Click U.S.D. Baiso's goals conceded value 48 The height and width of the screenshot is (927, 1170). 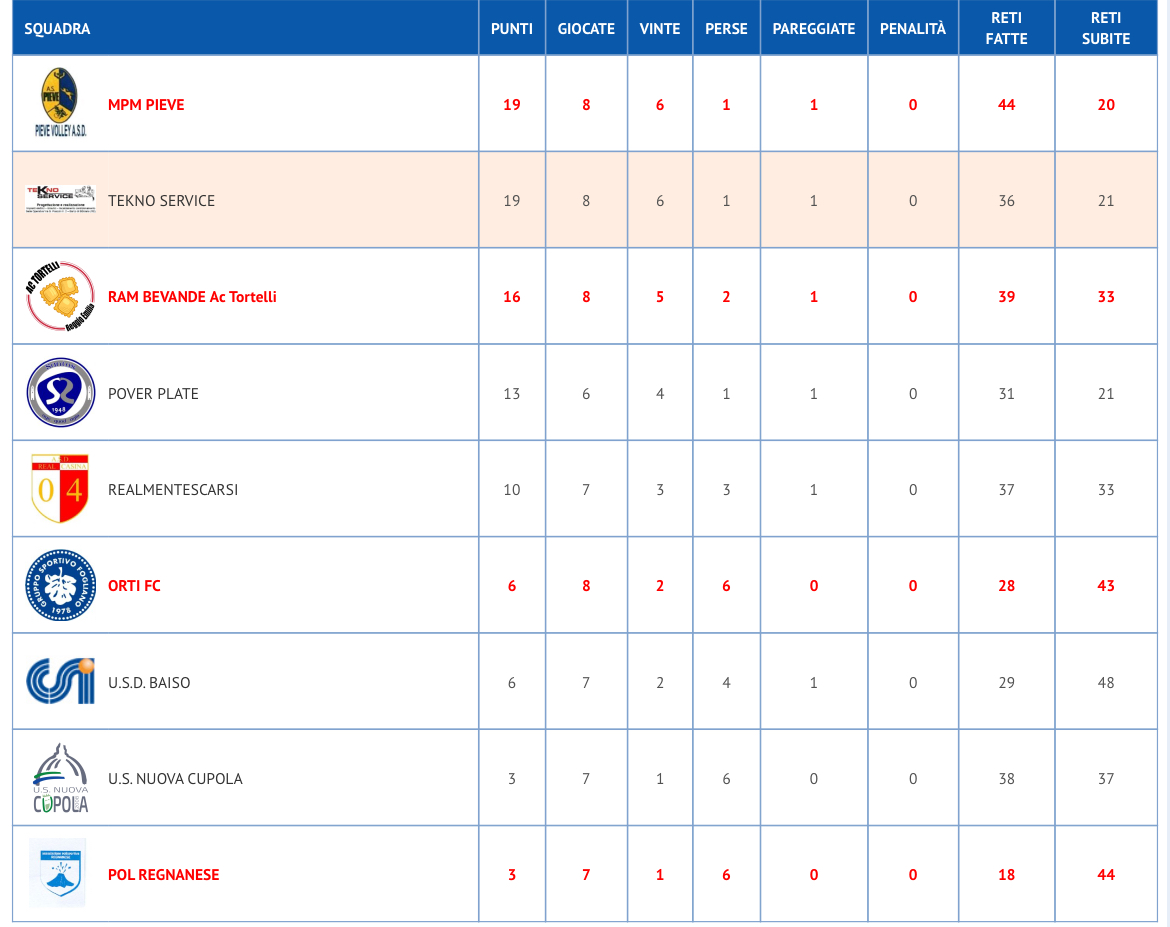(x=1106, y=682)
